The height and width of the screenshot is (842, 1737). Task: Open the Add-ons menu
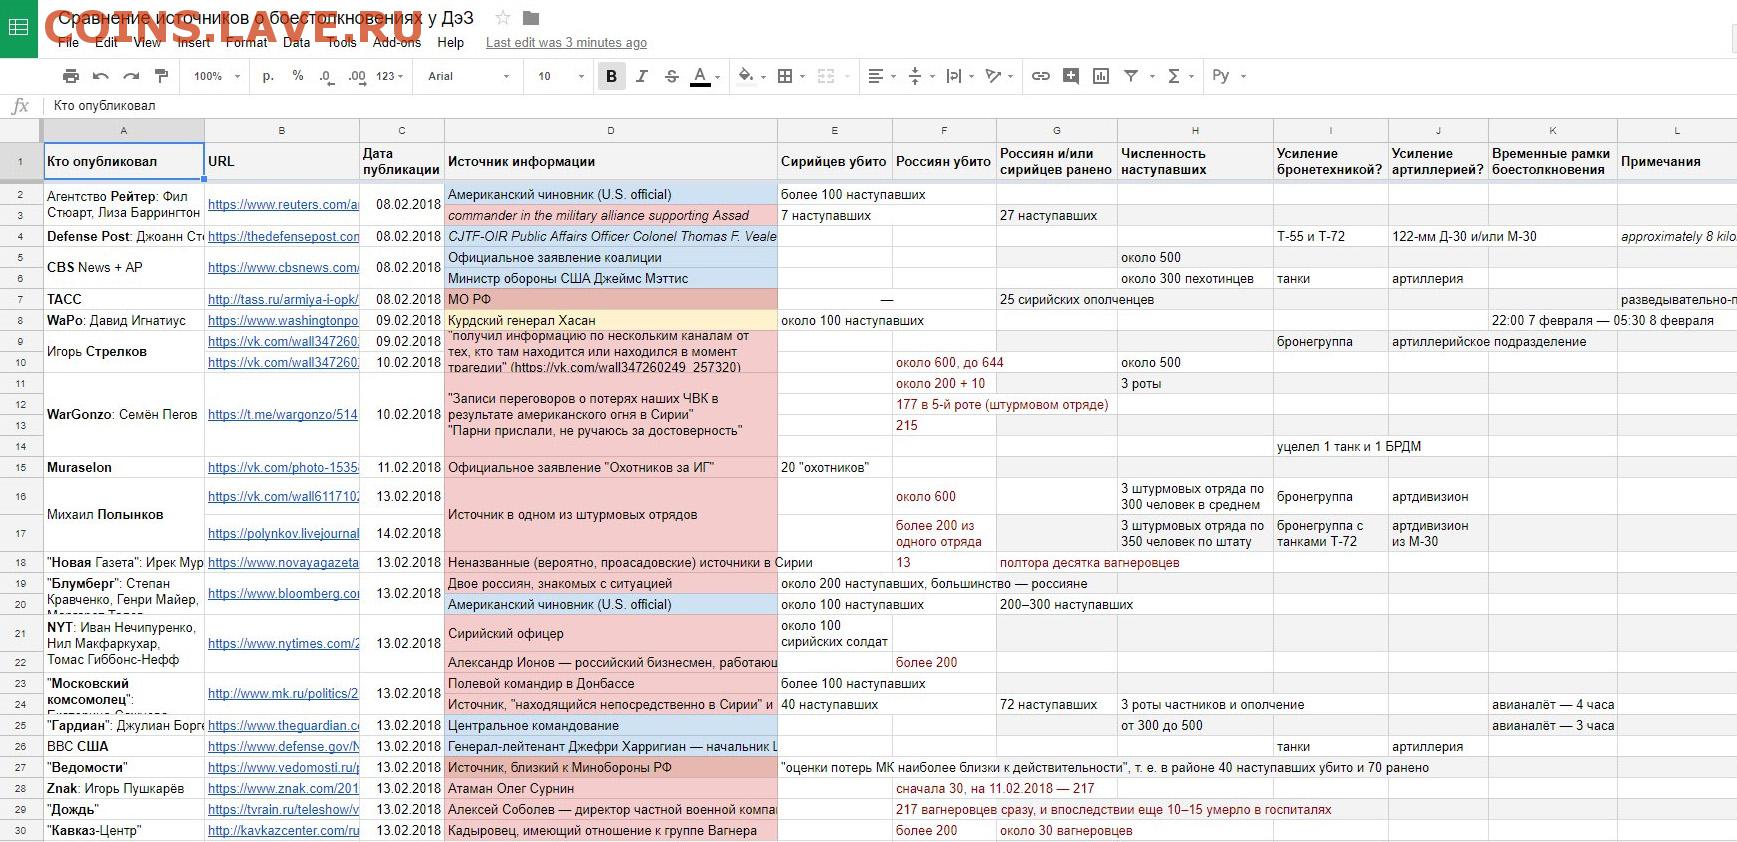tap(397, 43)
